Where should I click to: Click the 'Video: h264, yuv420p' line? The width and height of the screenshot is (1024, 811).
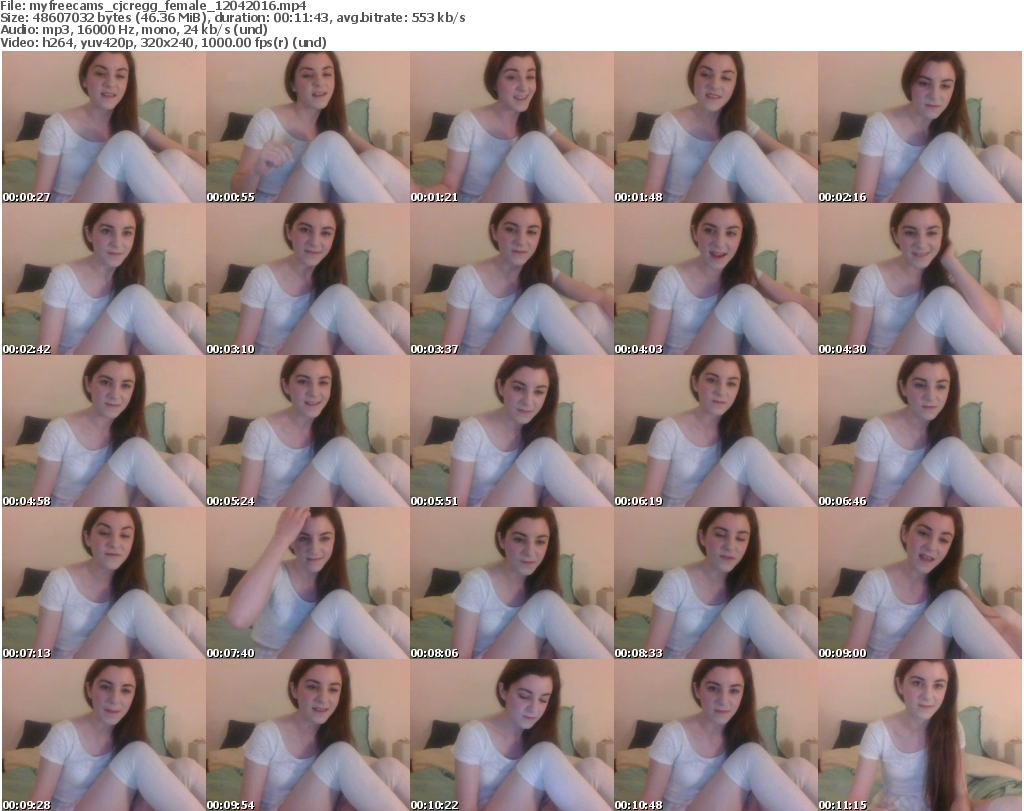pos(163,42)
